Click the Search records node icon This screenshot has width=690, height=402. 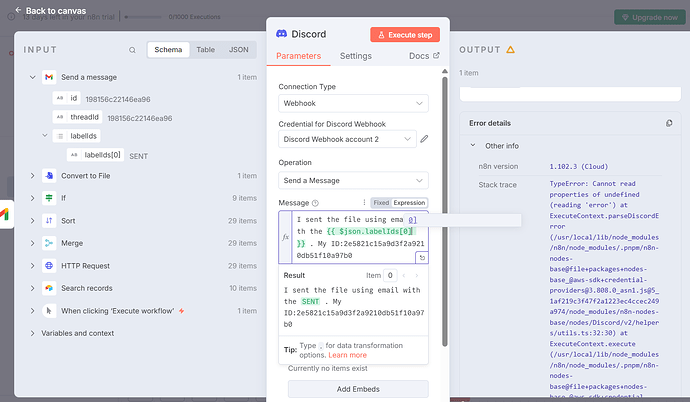coord(49,288)
